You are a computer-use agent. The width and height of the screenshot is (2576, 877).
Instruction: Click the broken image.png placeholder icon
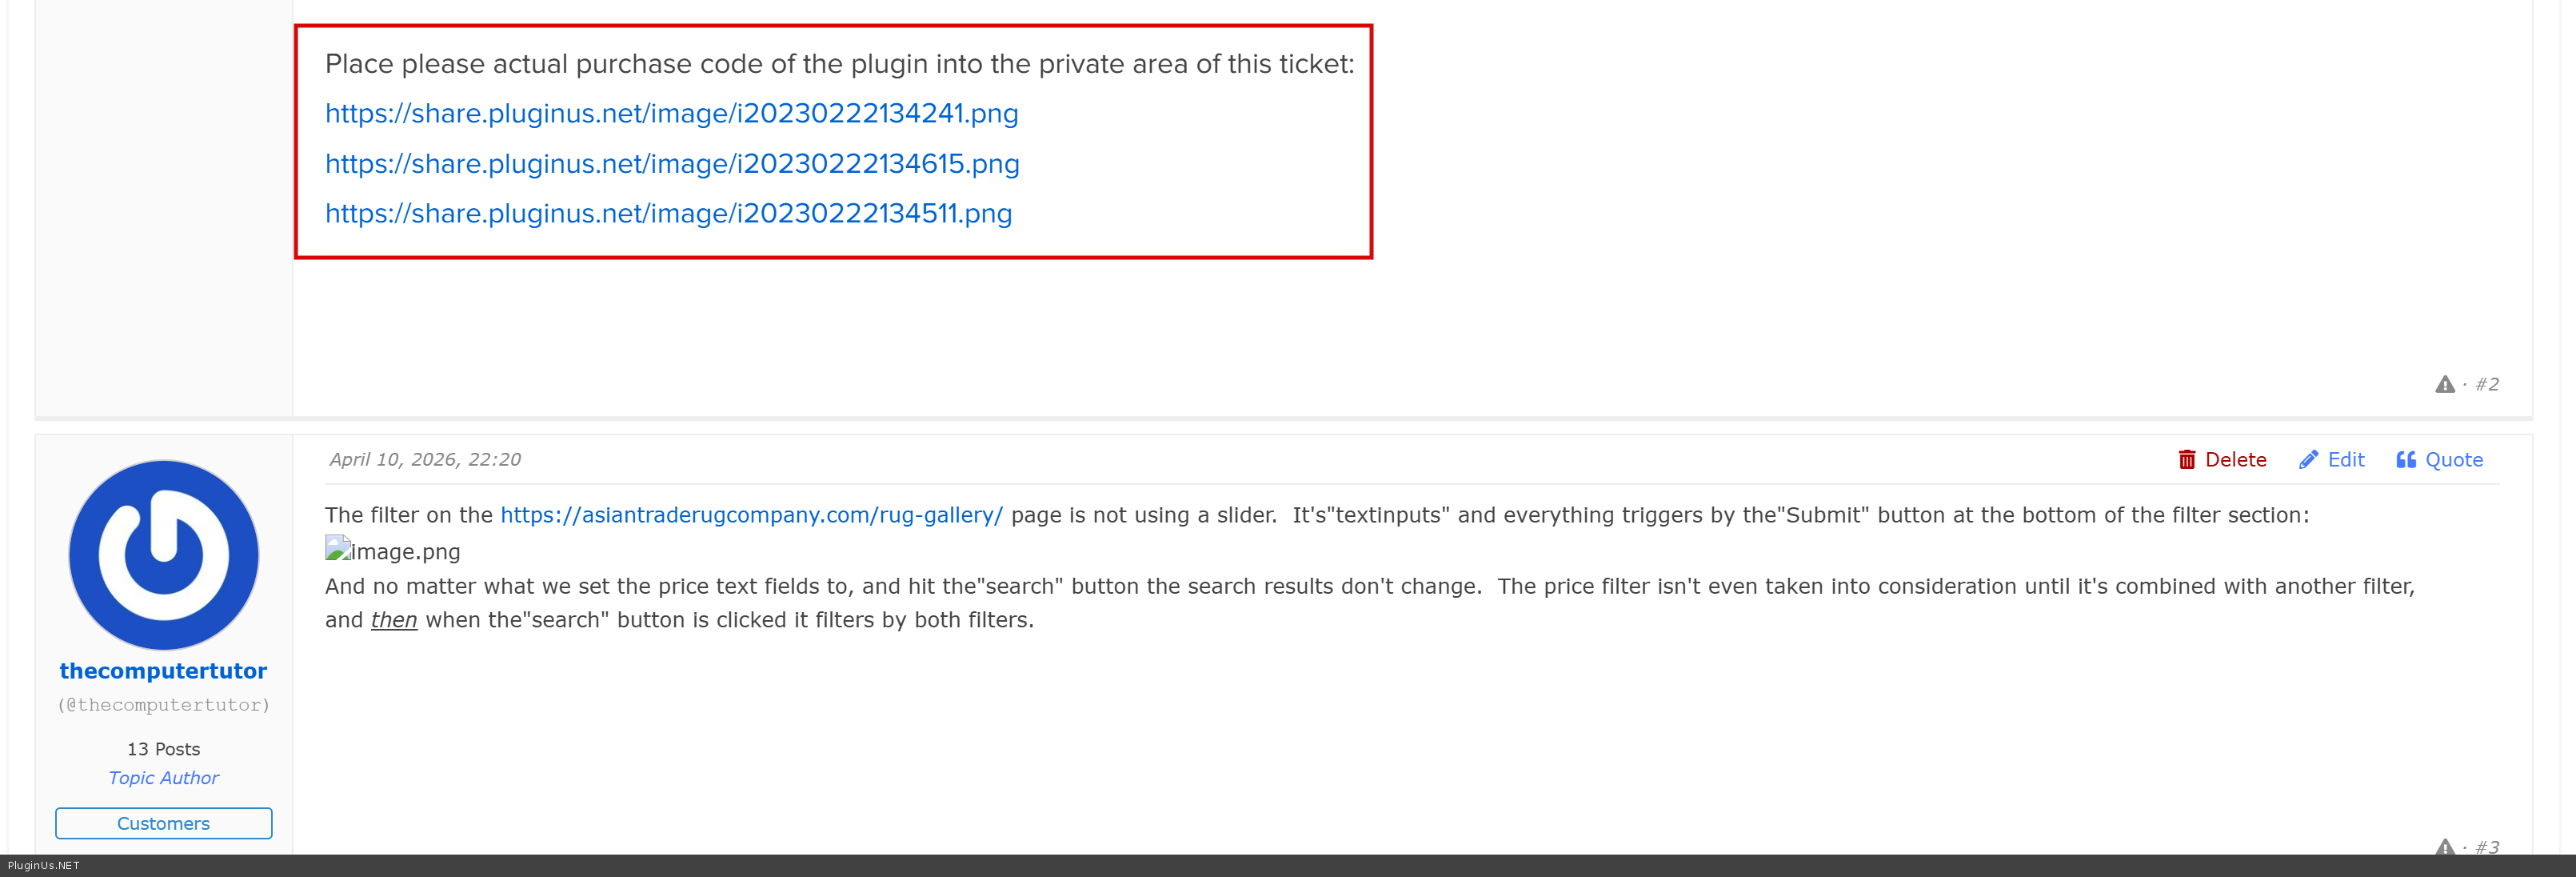click(x=337, y=550)
